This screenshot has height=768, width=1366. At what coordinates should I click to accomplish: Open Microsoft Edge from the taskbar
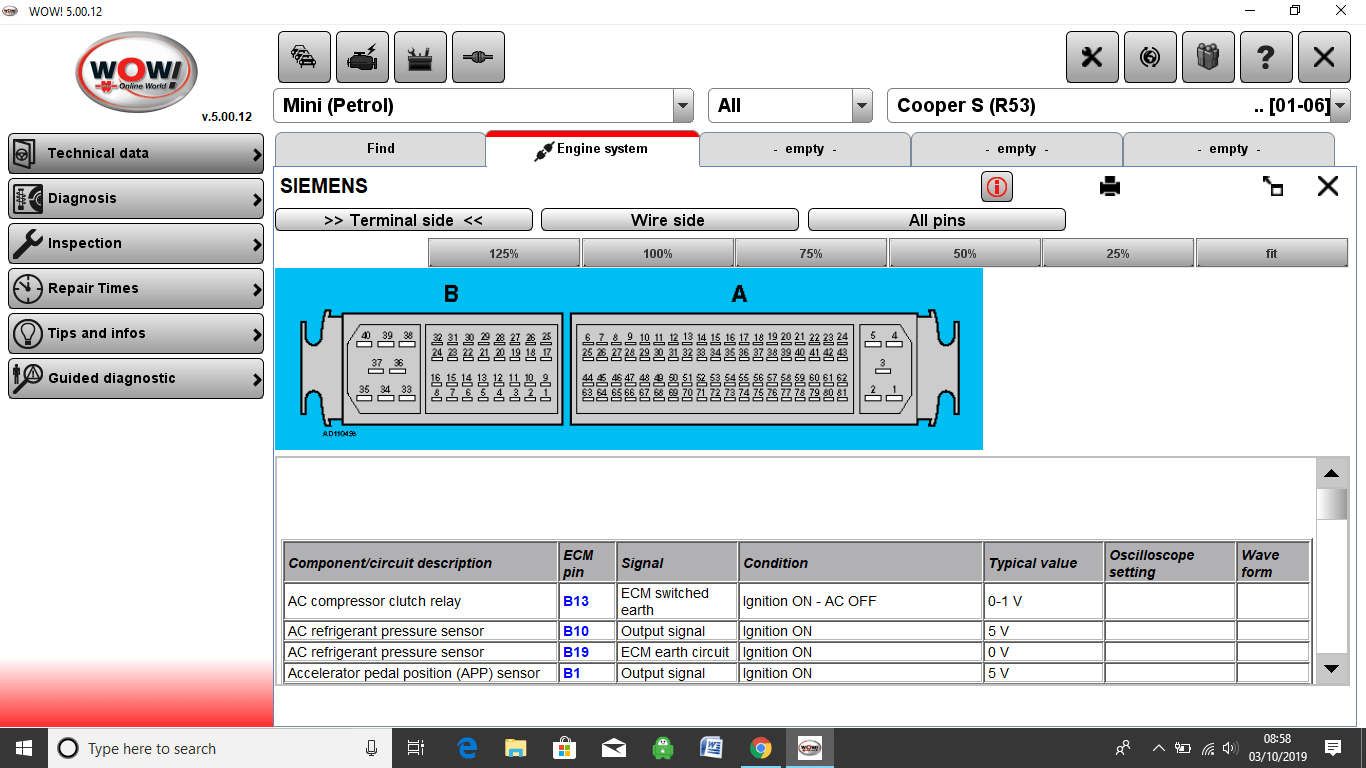click(x=466, y=748)
